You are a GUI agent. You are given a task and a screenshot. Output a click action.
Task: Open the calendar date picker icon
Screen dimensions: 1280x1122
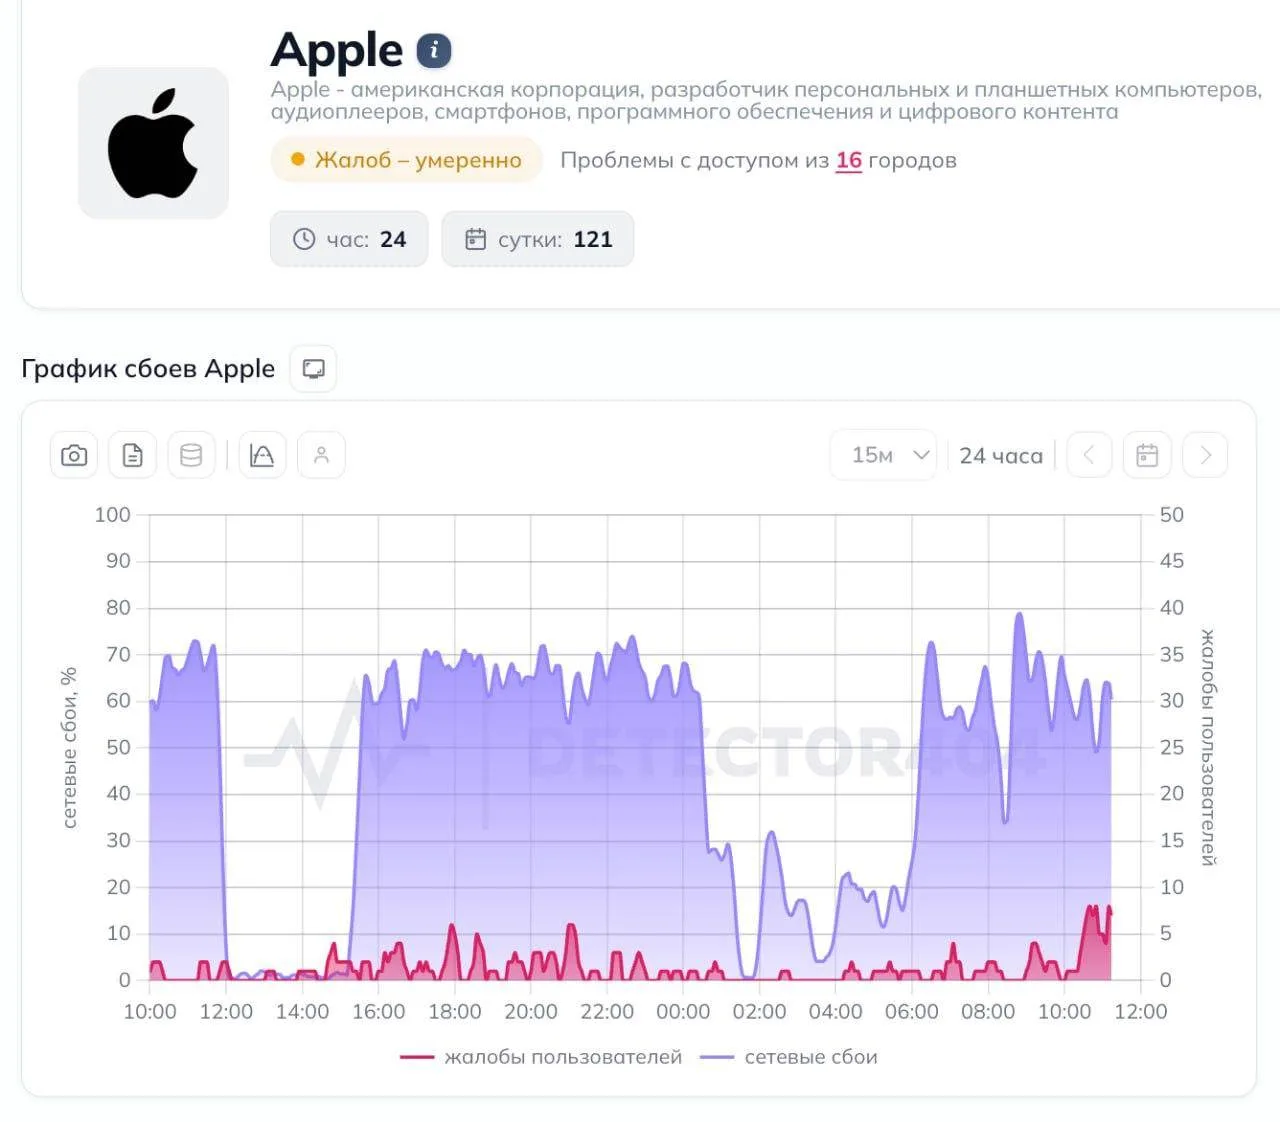point(1147,456)
